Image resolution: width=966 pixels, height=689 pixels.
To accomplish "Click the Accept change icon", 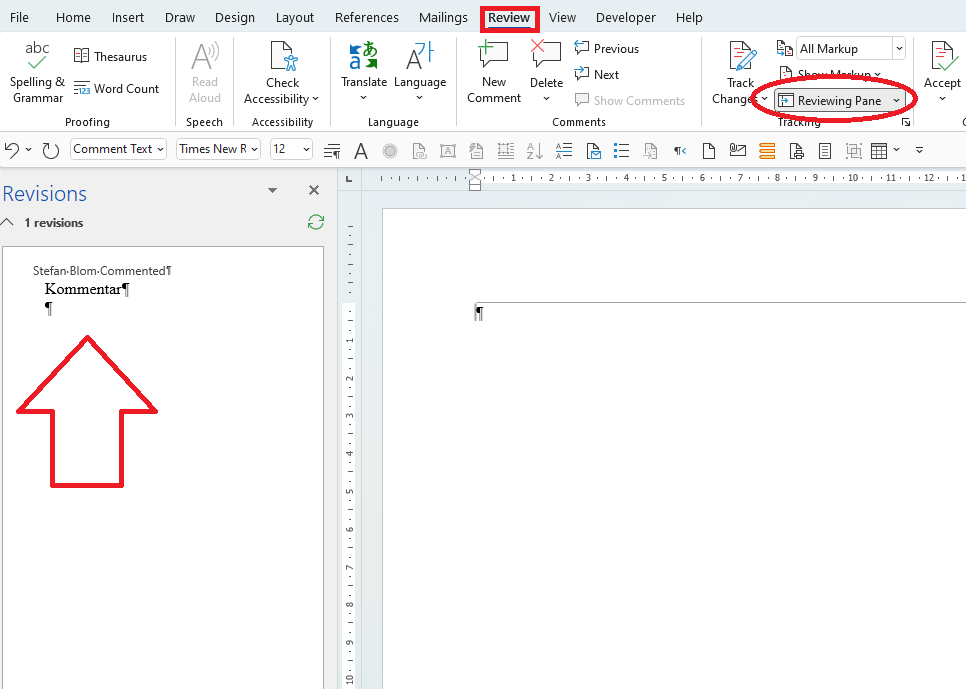I will [943, 56].
